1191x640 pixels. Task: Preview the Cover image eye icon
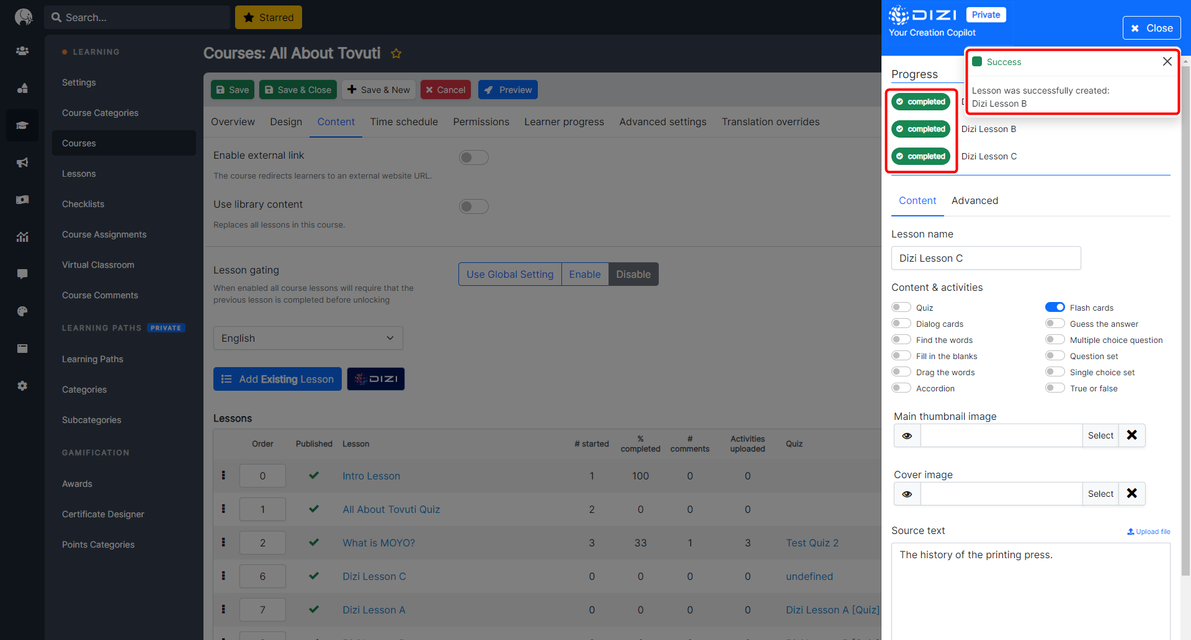click(x=907, y=494)
